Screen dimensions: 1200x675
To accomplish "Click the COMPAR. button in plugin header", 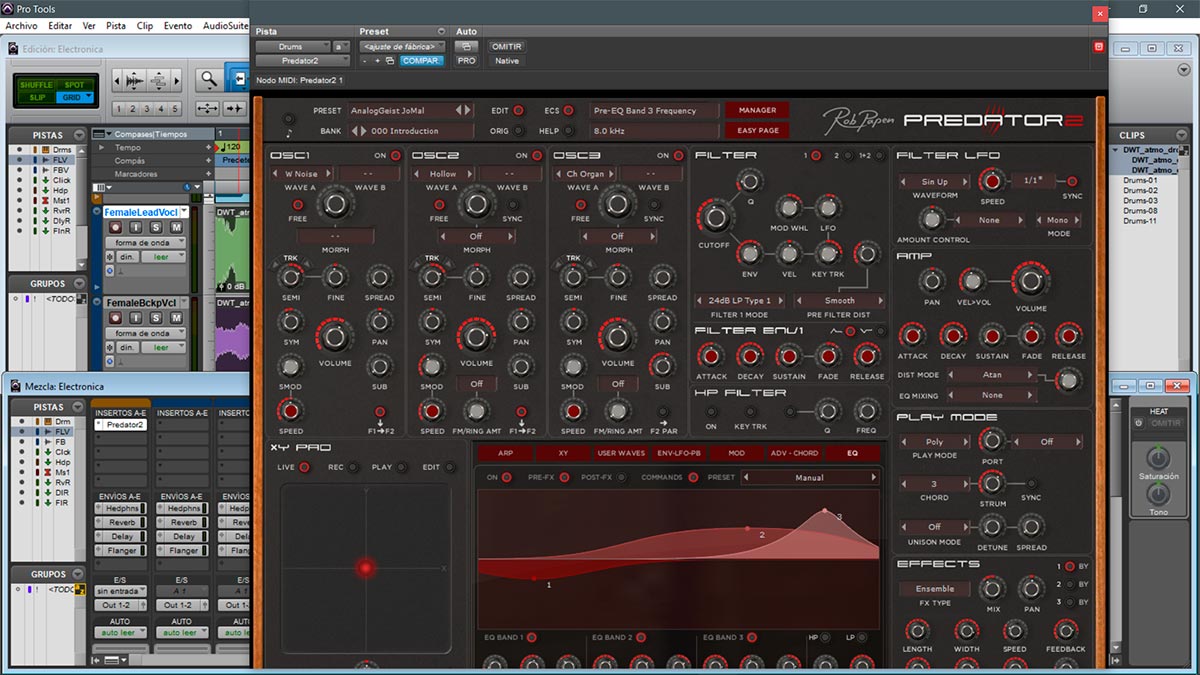I will tap(422, 61).
